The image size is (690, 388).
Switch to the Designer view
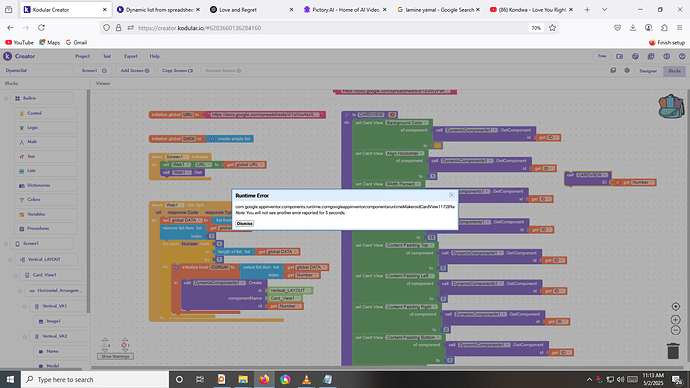click(x=648, y=71)
